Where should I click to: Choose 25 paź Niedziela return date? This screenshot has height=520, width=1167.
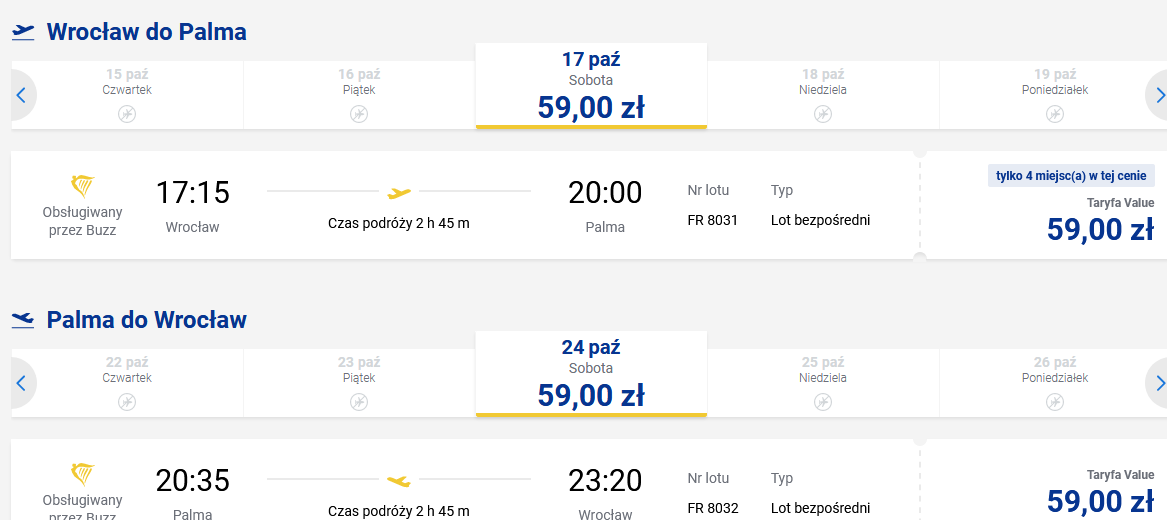822,382
